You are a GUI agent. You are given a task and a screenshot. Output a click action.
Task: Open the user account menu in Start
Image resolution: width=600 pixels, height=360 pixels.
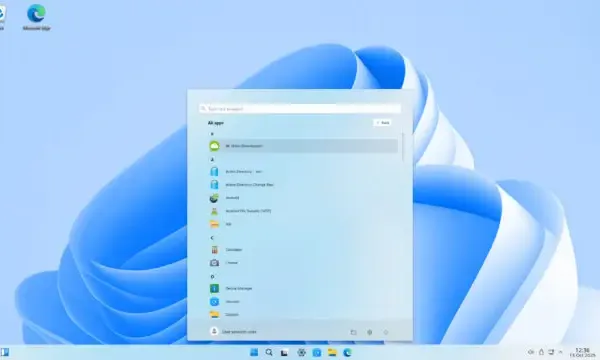click(x=233, y=332)
